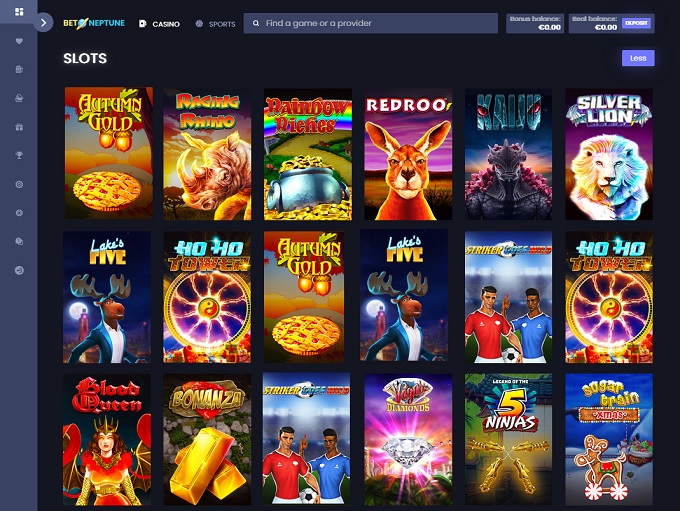Click the dashboard grid icon in sidebar
This screenshot has height=511, width=680.
pos(19,12)
